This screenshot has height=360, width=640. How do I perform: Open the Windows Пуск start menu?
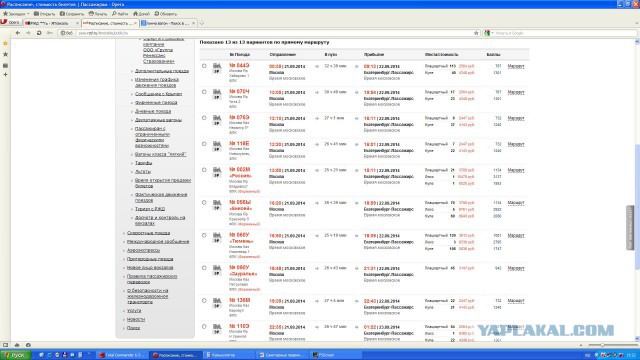point(16,355)
